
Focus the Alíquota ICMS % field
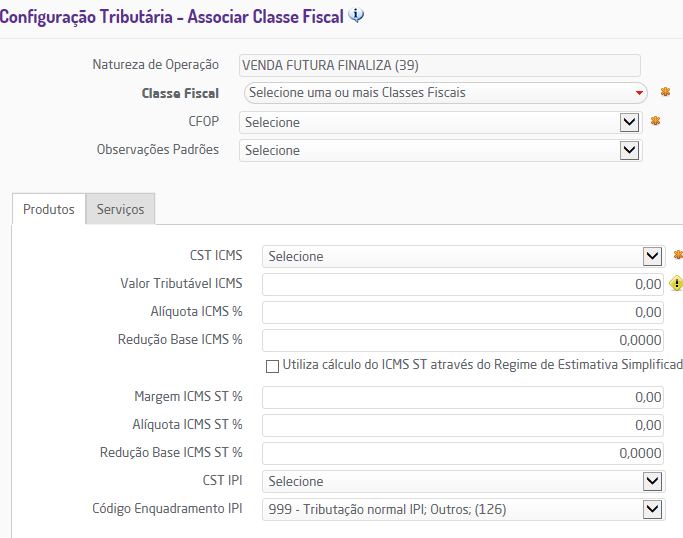click(462, 312)
